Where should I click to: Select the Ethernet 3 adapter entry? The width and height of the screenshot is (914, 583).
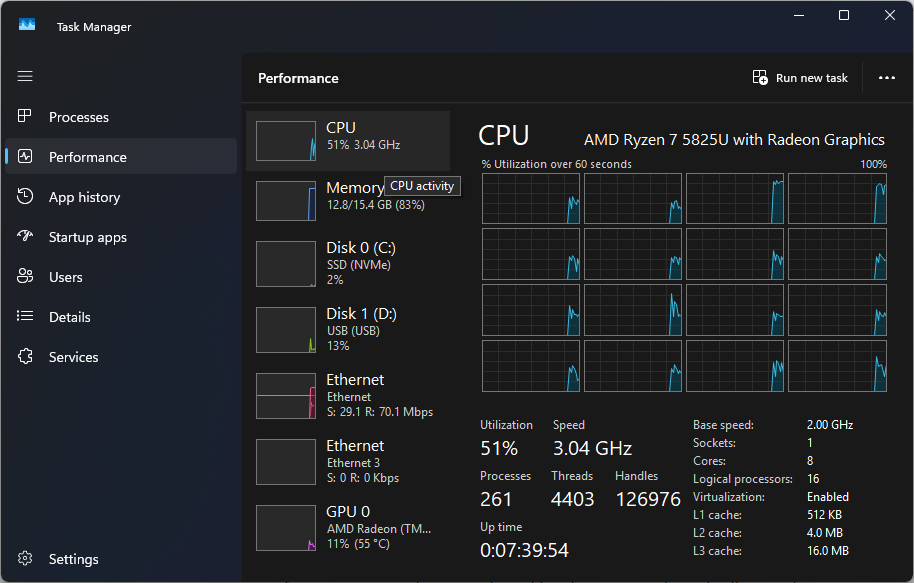[347, 461]
